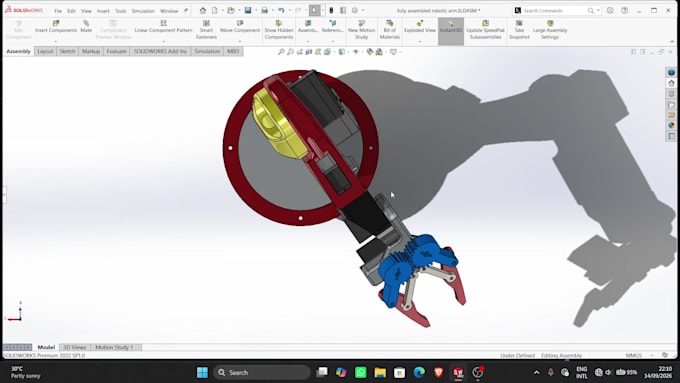Open the 3D Views bottom tab
Viewport: 680px width, 383px height.
pyautogui.click(x=75, y=347)
